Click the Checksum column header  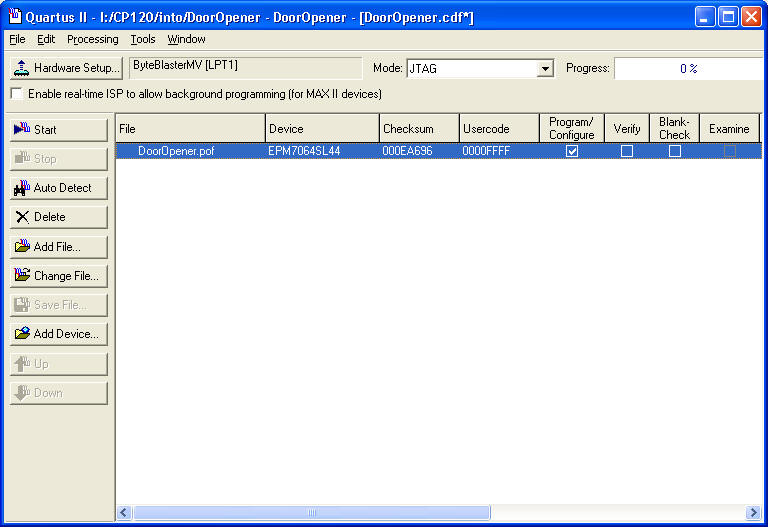point(419,128)
